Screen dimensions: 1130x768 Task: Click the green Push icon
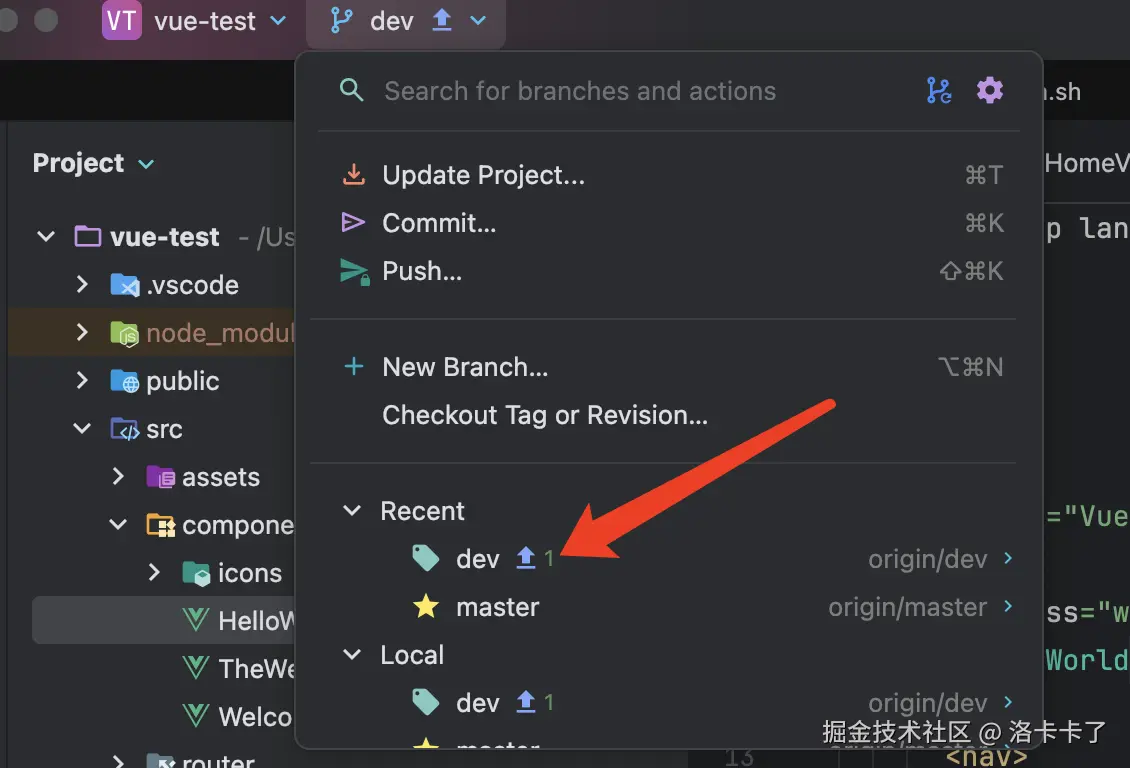354,271
